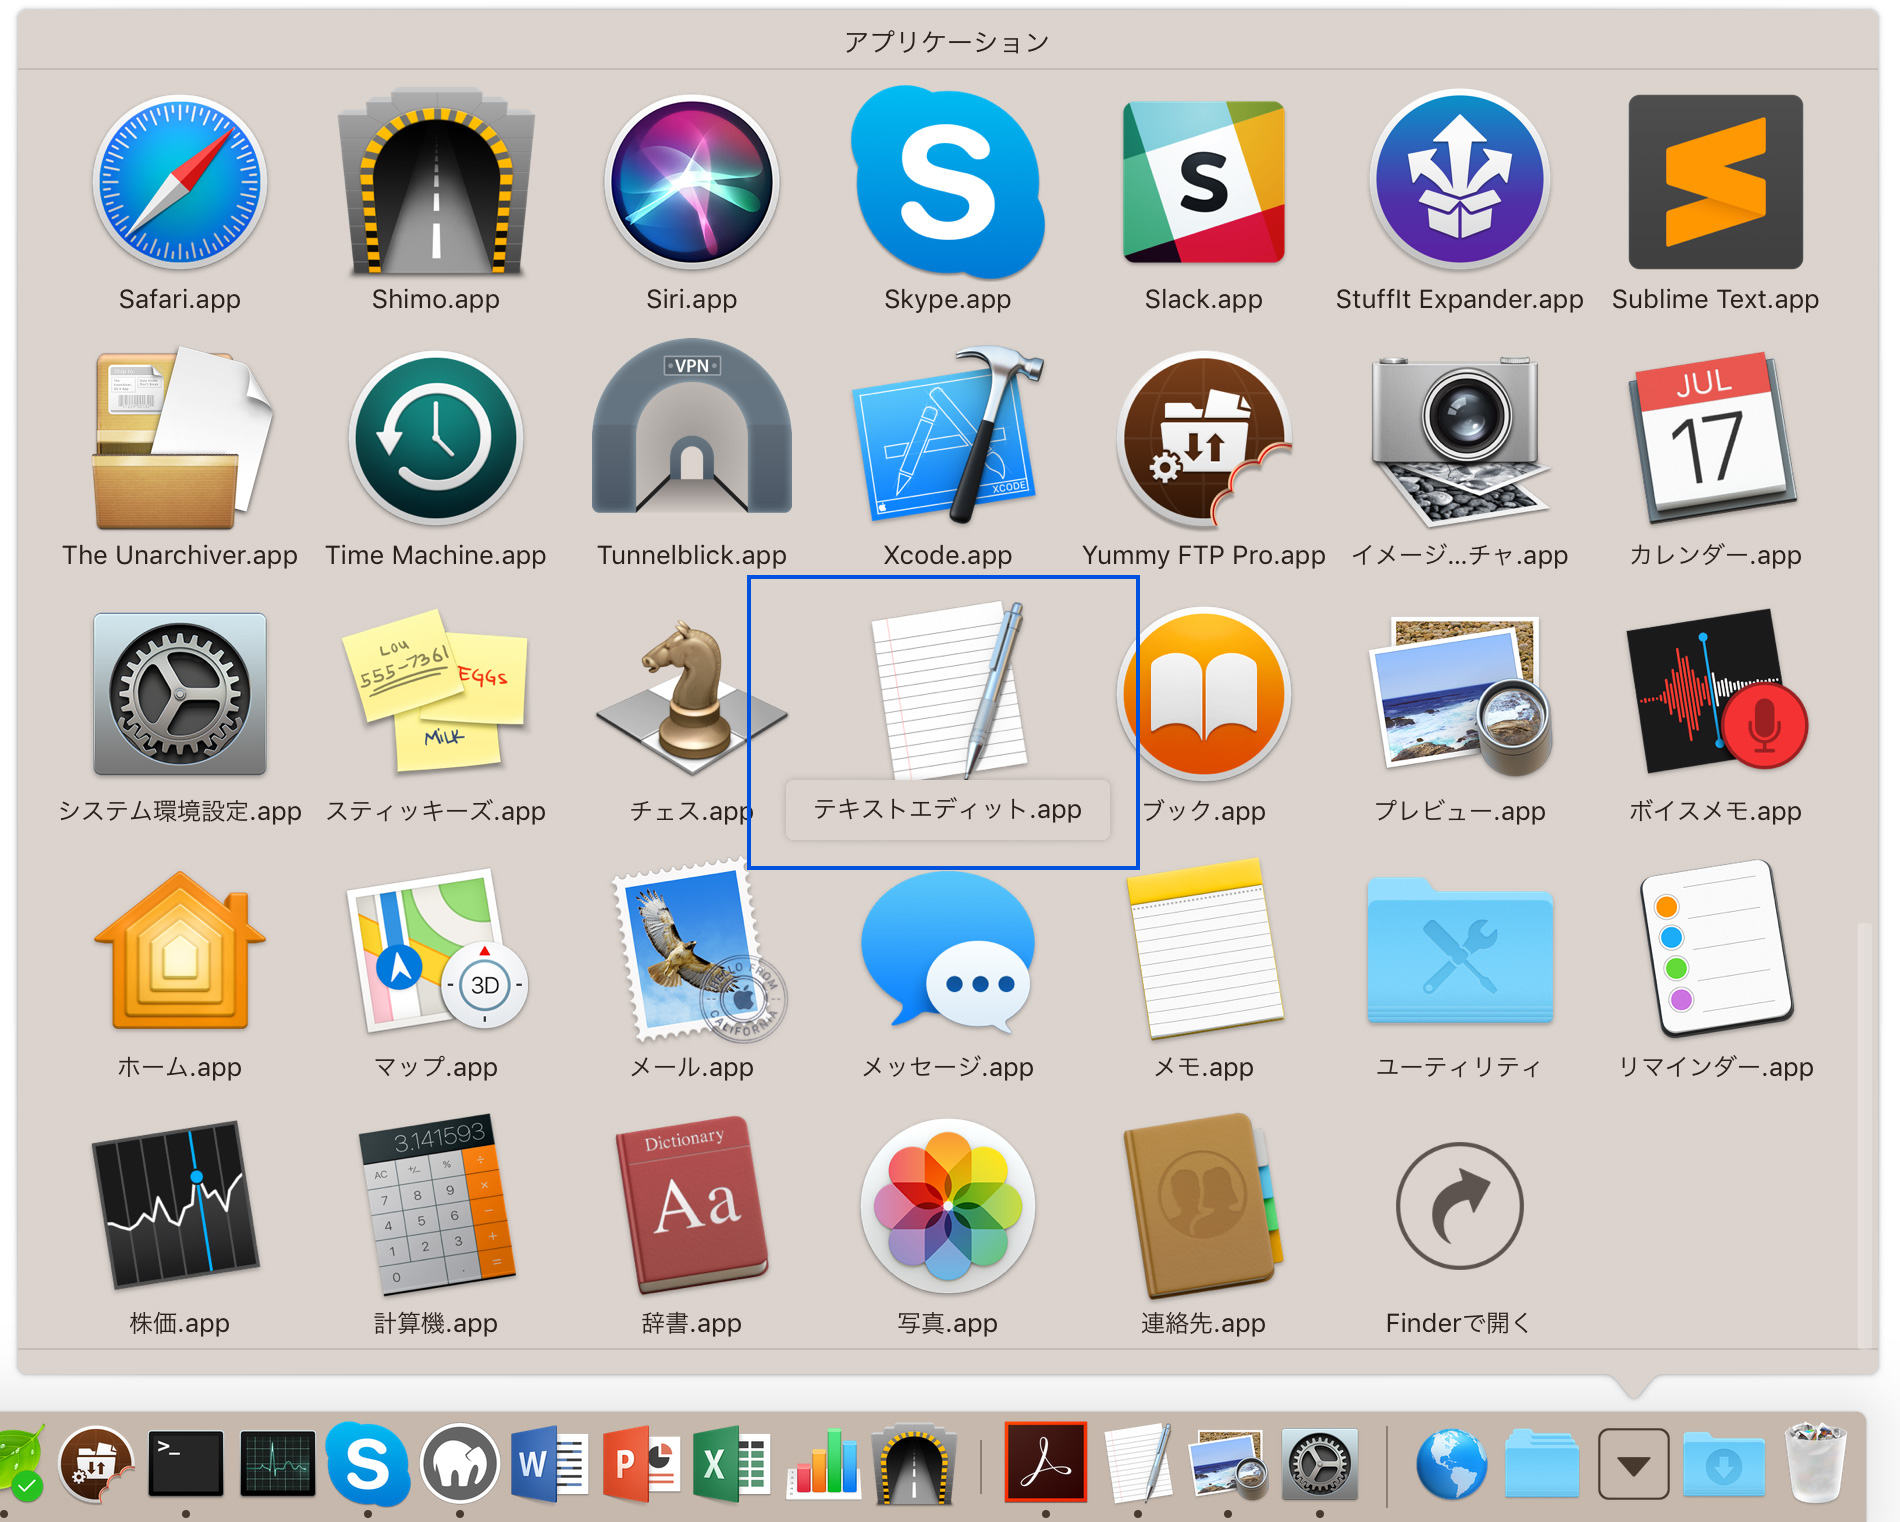This screenshot has width=1900, height=1522.
Task: Open Numbers chart icon in Dock
Action: (x=824, y=1464)
